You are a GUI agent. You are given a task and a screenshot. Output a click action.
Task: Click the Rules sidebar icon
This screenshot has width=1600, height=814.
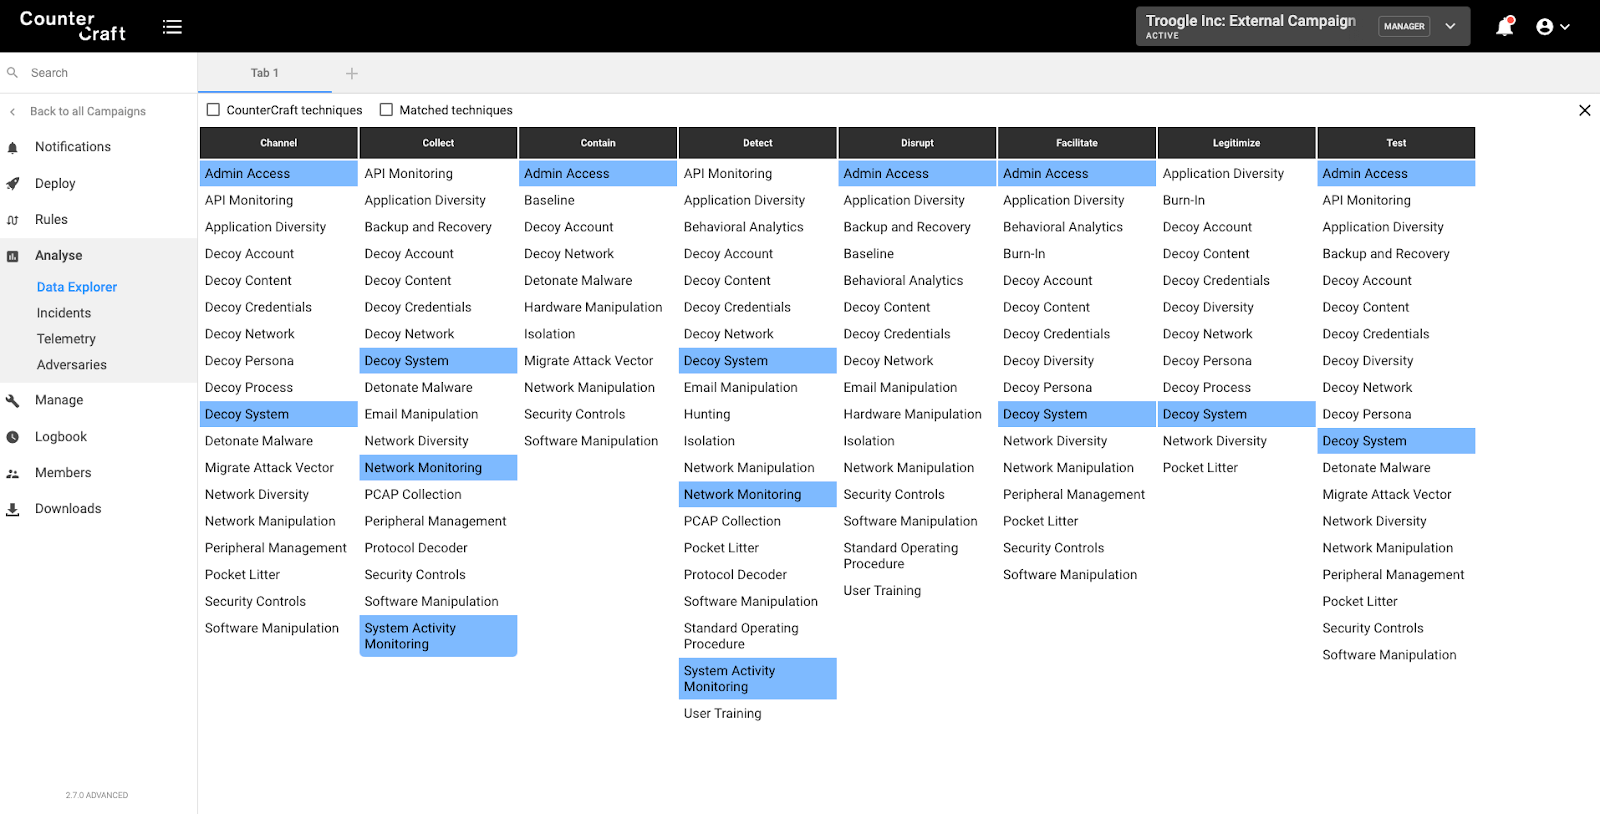click(13, 220)
